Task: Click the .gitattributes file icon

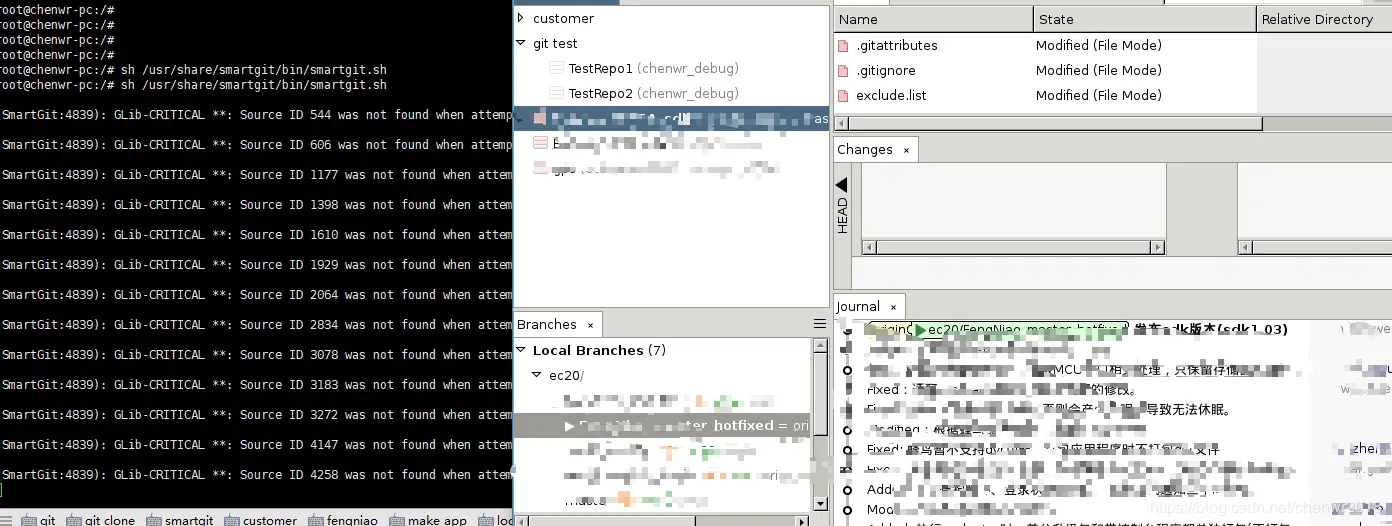Action: (x=843, y=46)
